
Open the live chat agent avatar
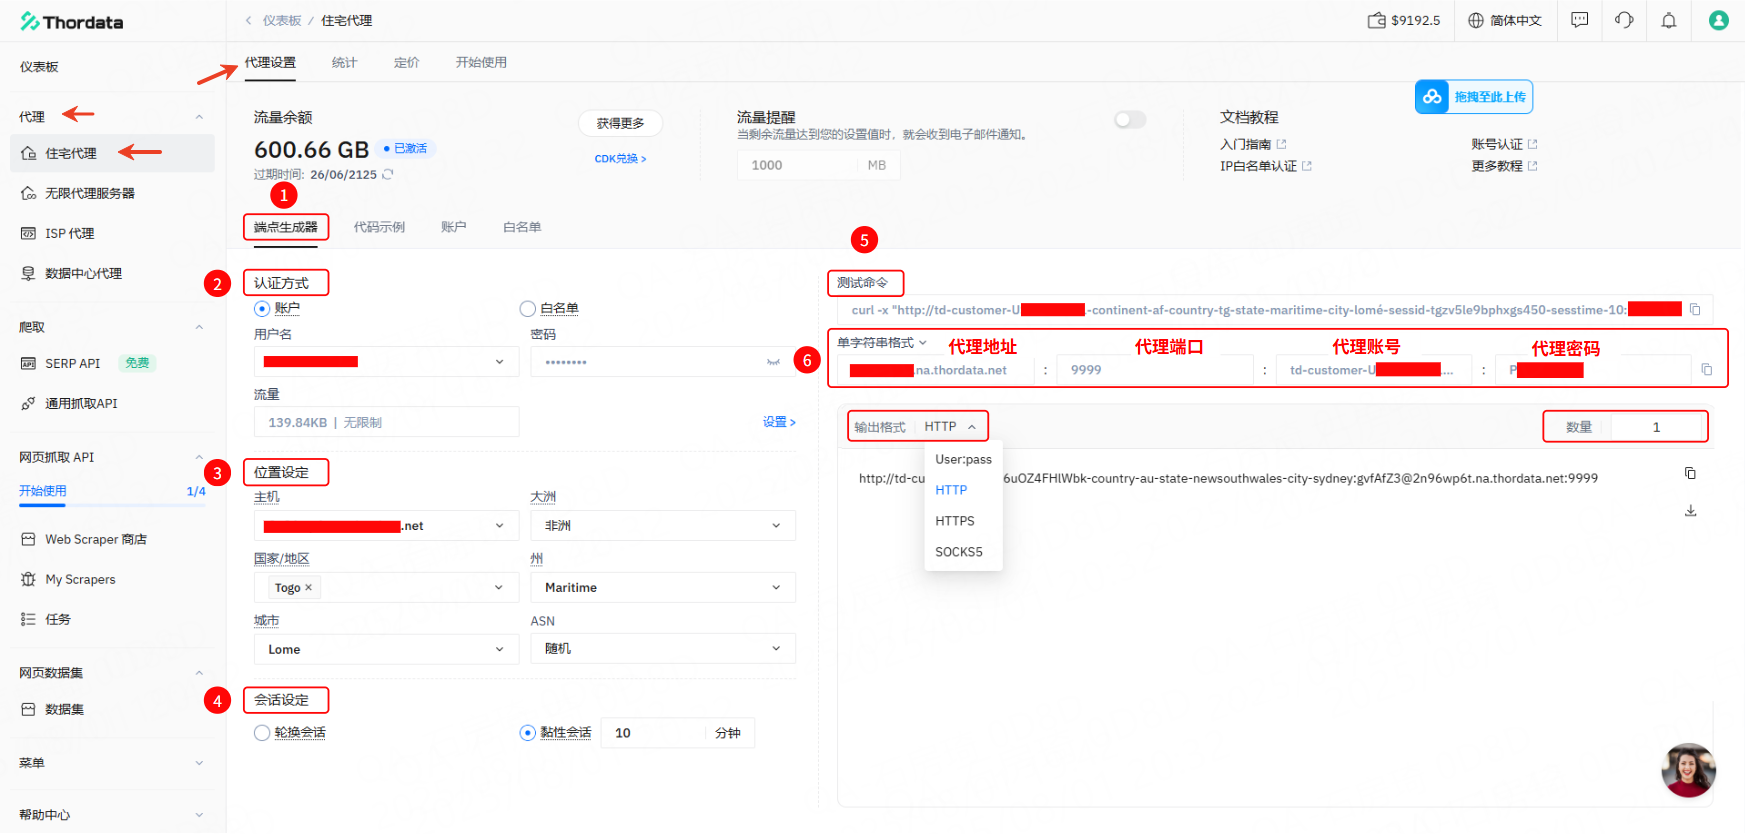[1689, 770]
